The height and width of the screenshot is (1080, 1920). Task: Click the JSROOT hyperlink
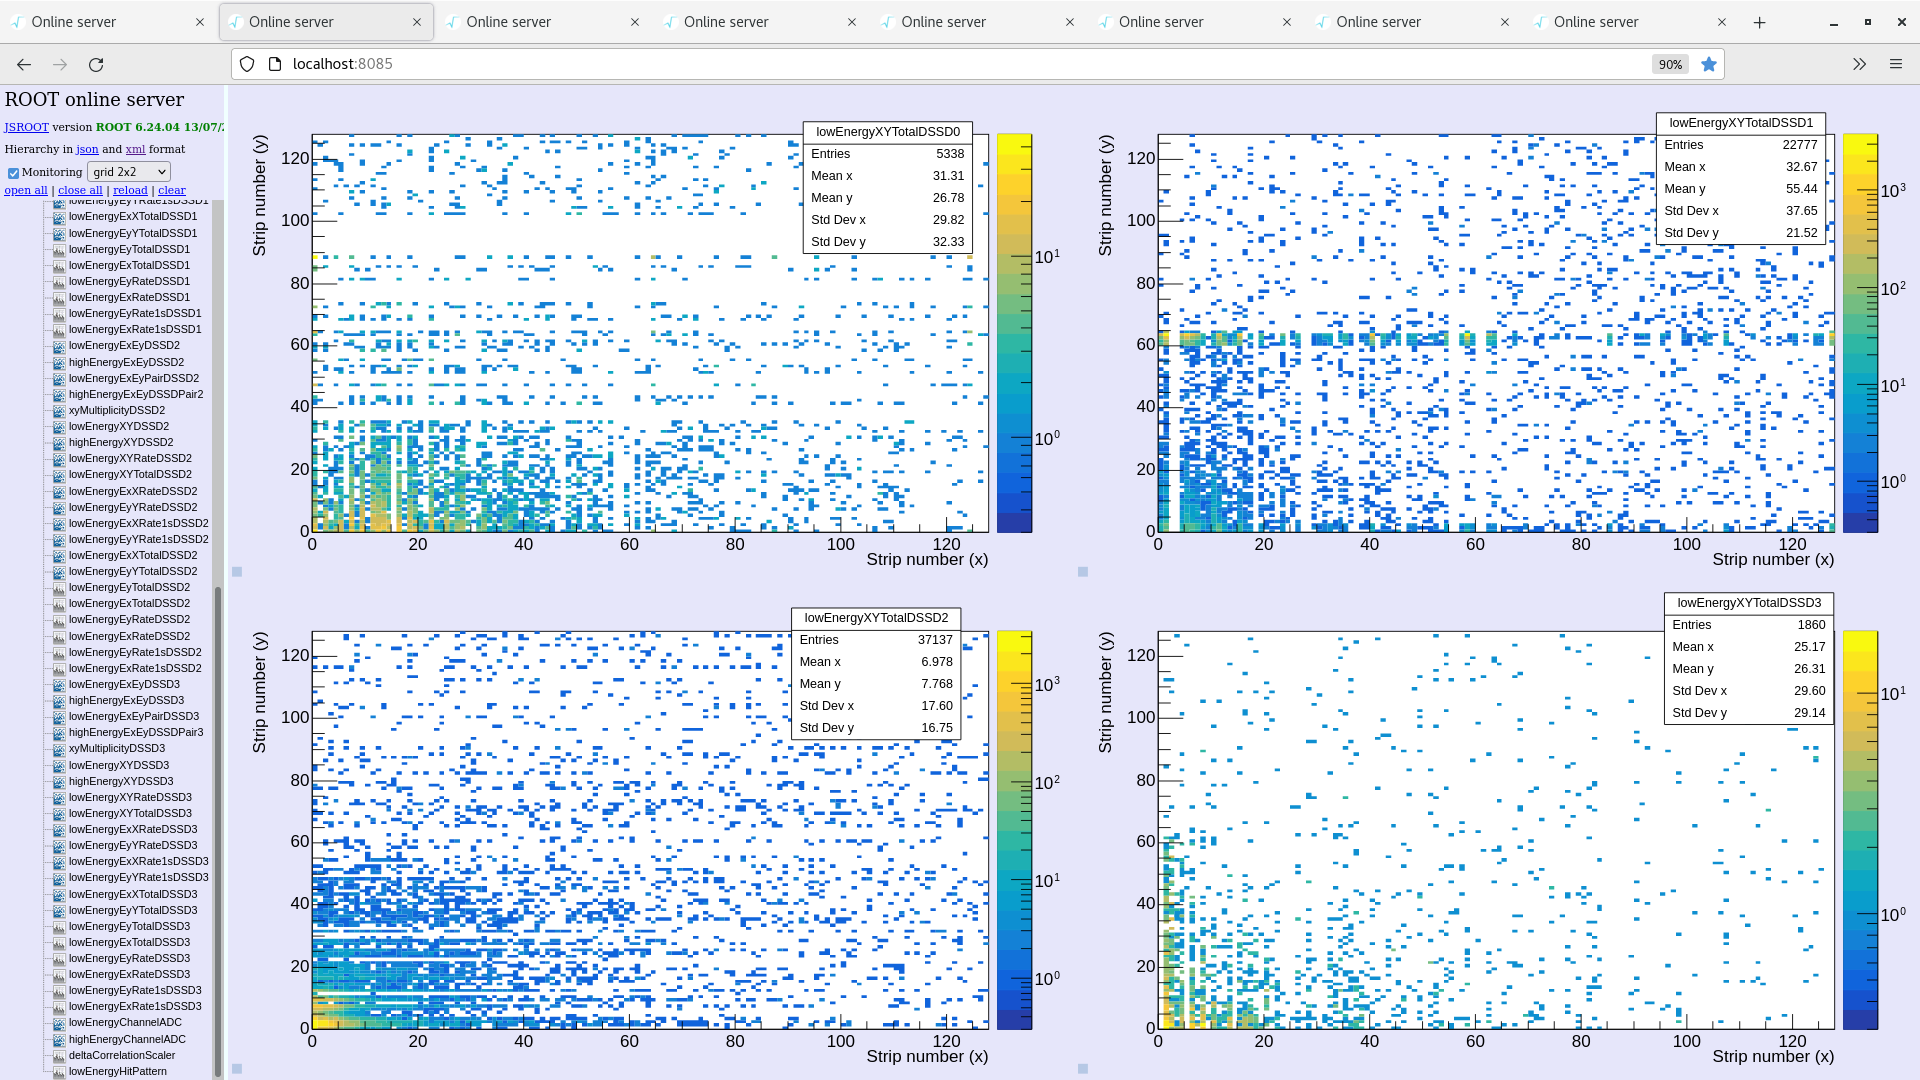(x=26, y=127)
